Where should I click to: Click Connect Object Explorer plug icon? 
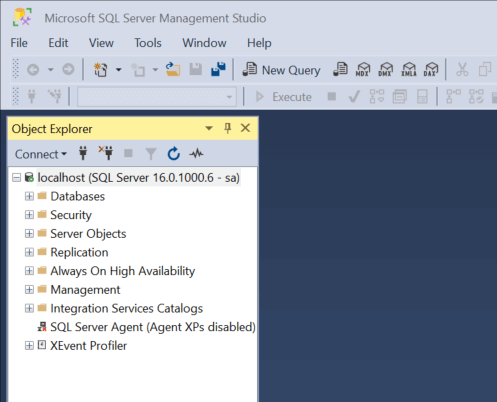coord(83,153)
